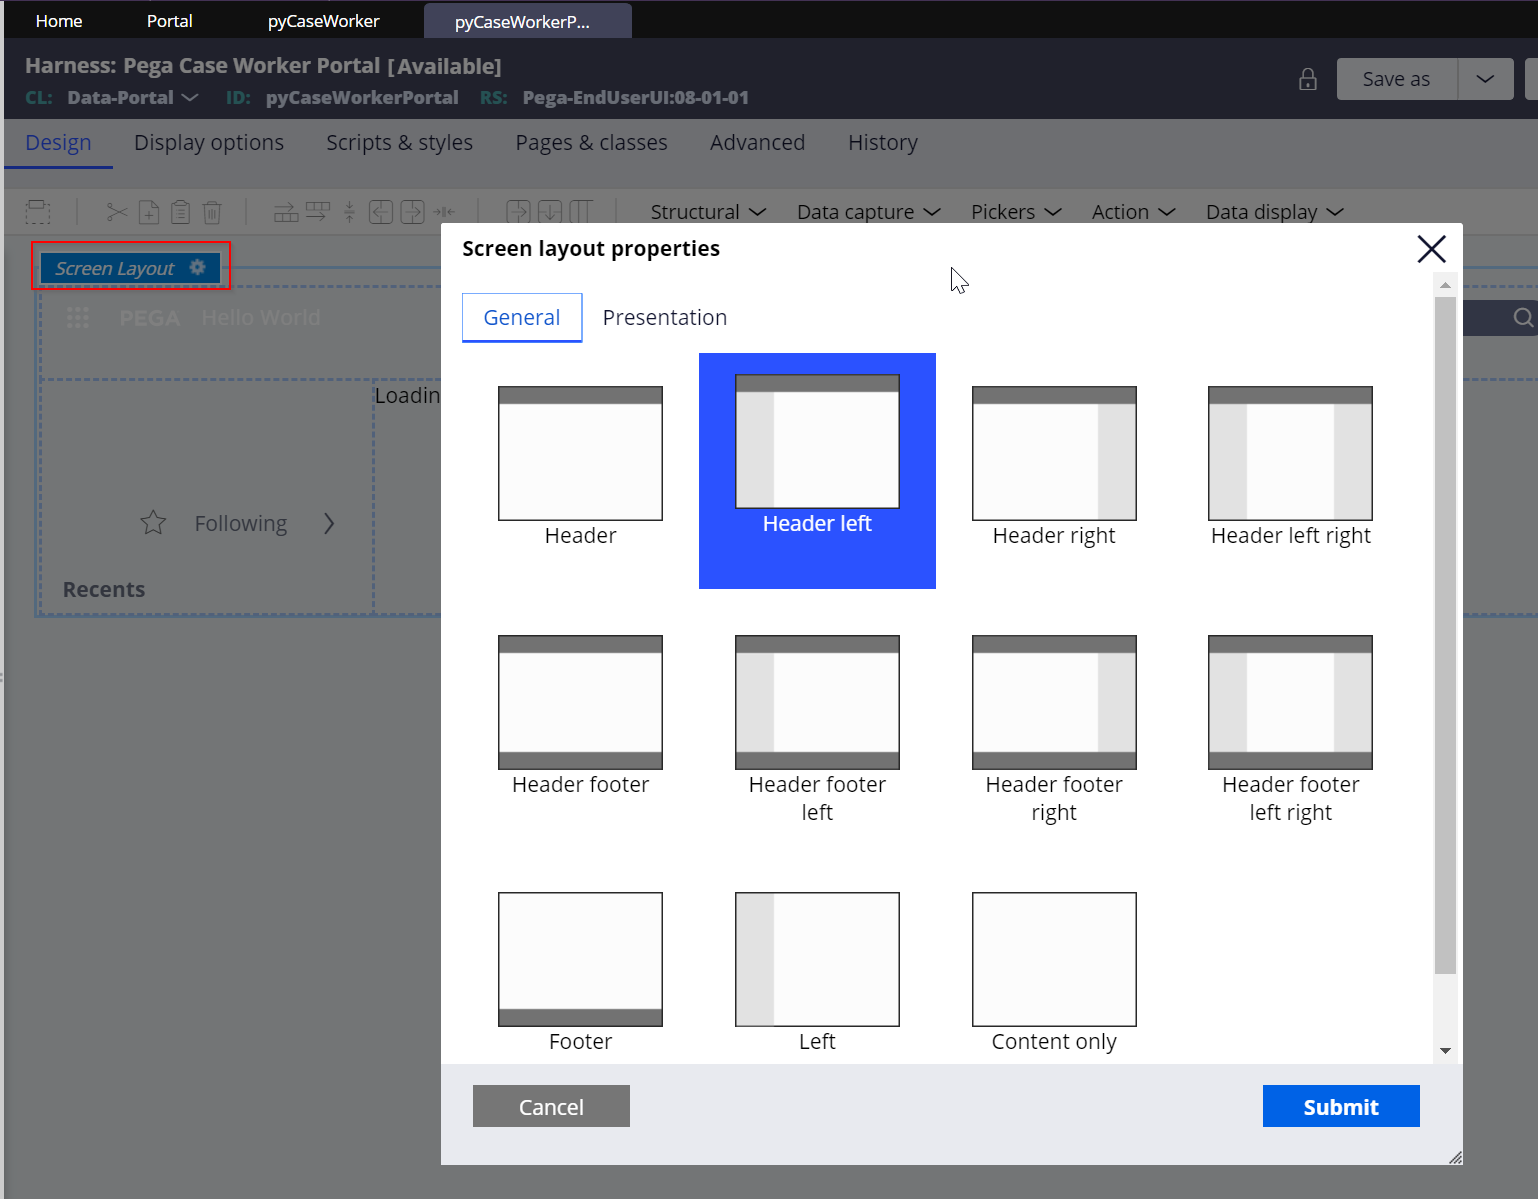Click the lock icon beside Save as
This screenshot has width=1538, height=1199.
click(x=1307, y=79)
